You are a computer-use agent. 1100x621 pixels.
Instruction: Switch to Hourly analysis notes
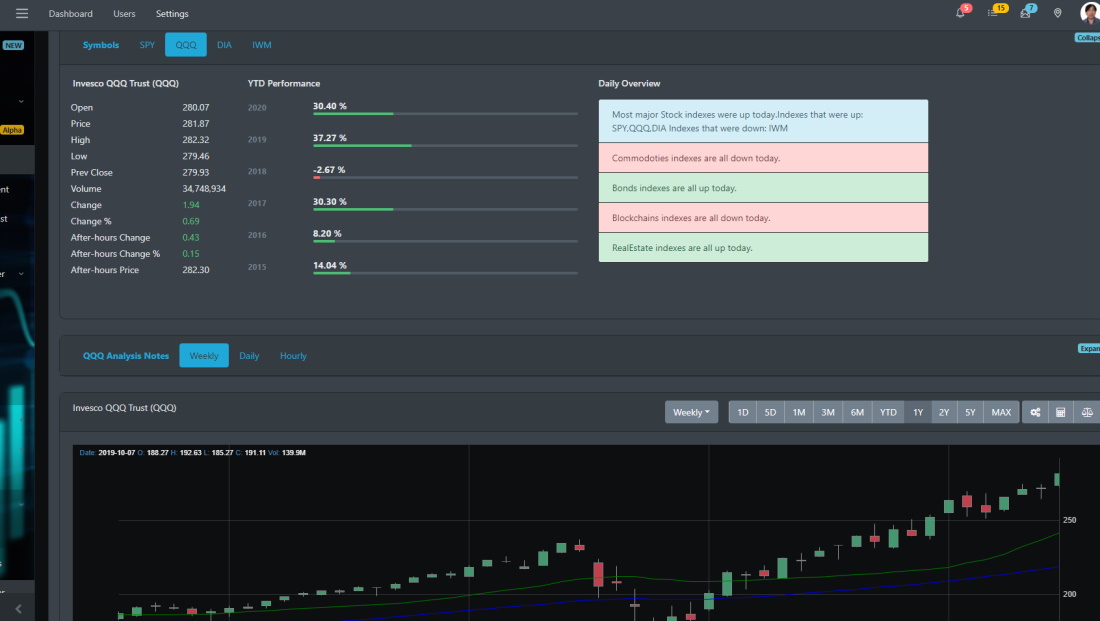[x=293, y=355]
